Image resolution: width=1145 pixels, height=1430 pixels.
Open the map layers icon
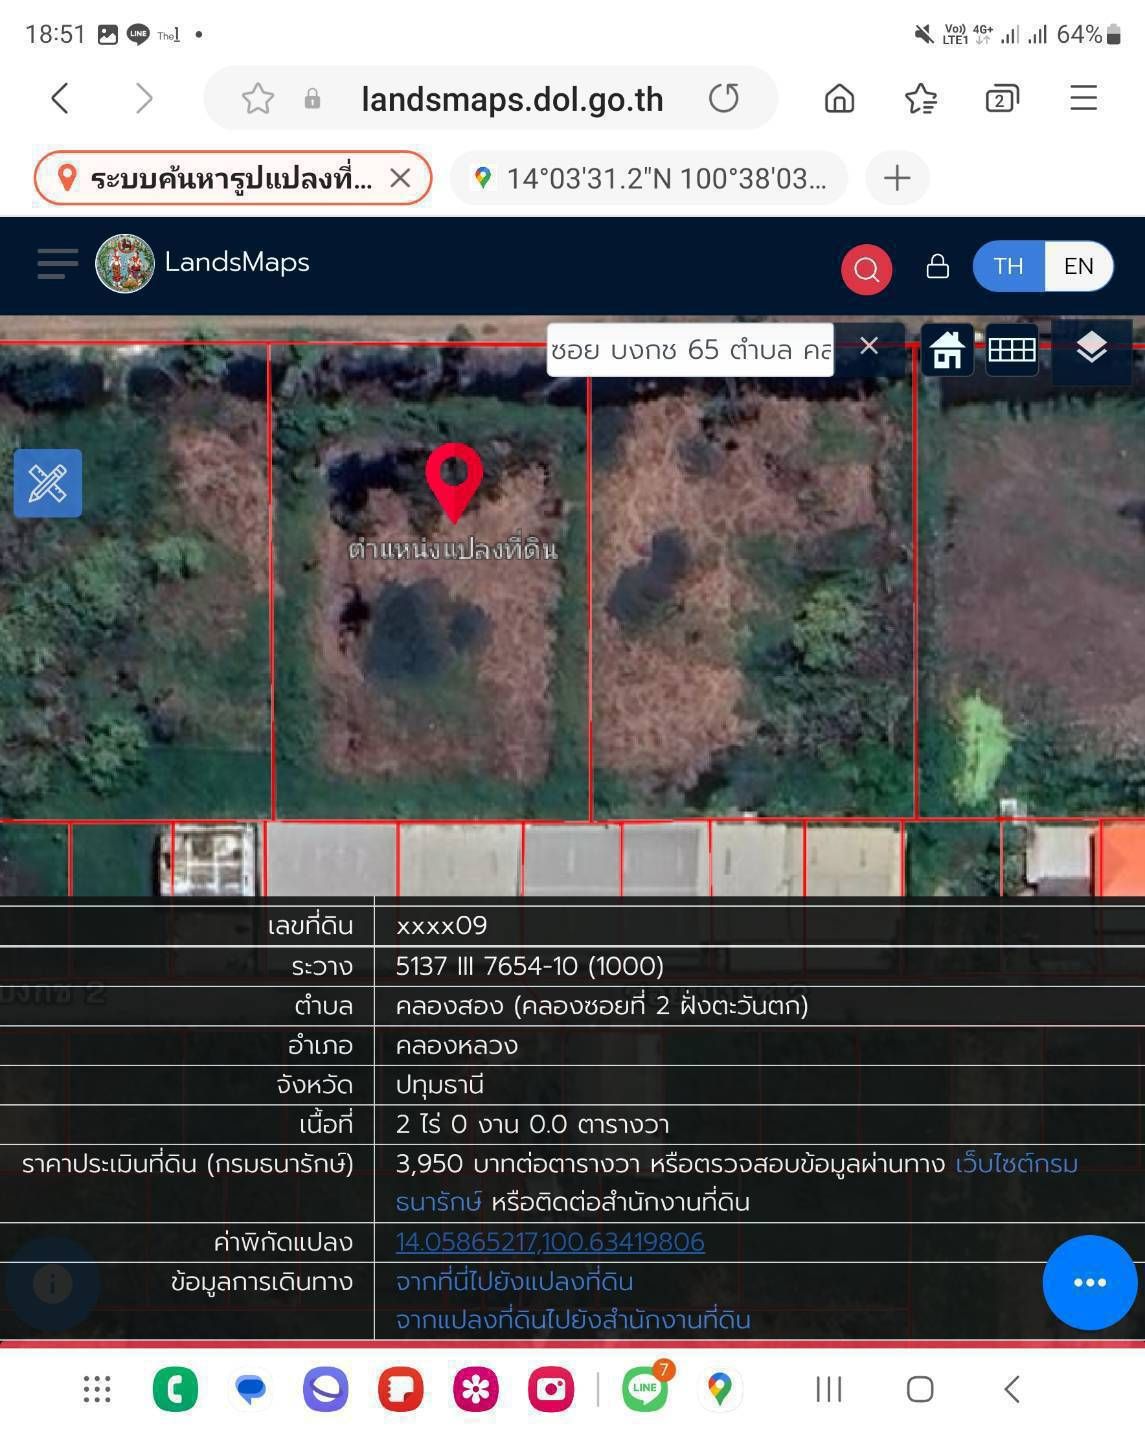click(x=1091, y=350)
